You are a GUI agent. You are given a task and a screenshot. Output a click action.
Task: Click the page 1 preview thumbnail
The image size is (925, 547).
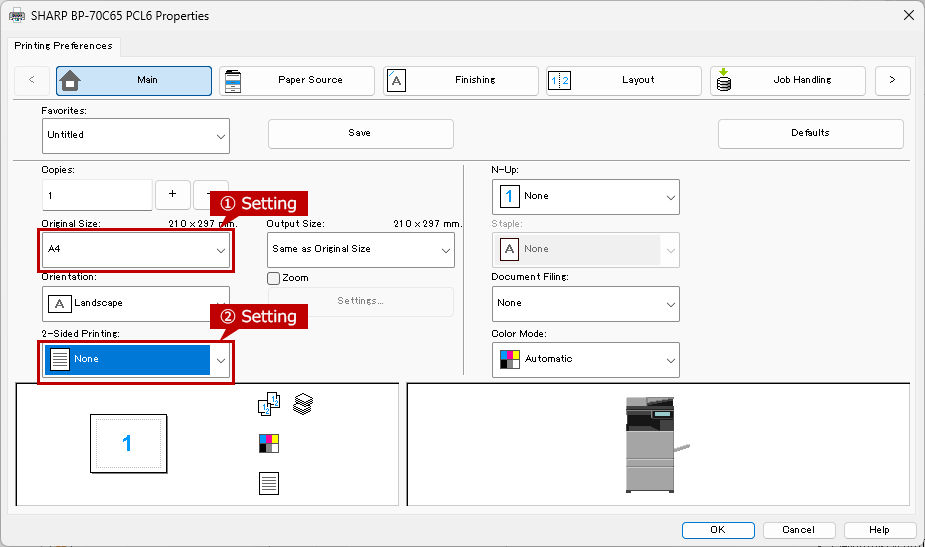[x=129, y=444]
